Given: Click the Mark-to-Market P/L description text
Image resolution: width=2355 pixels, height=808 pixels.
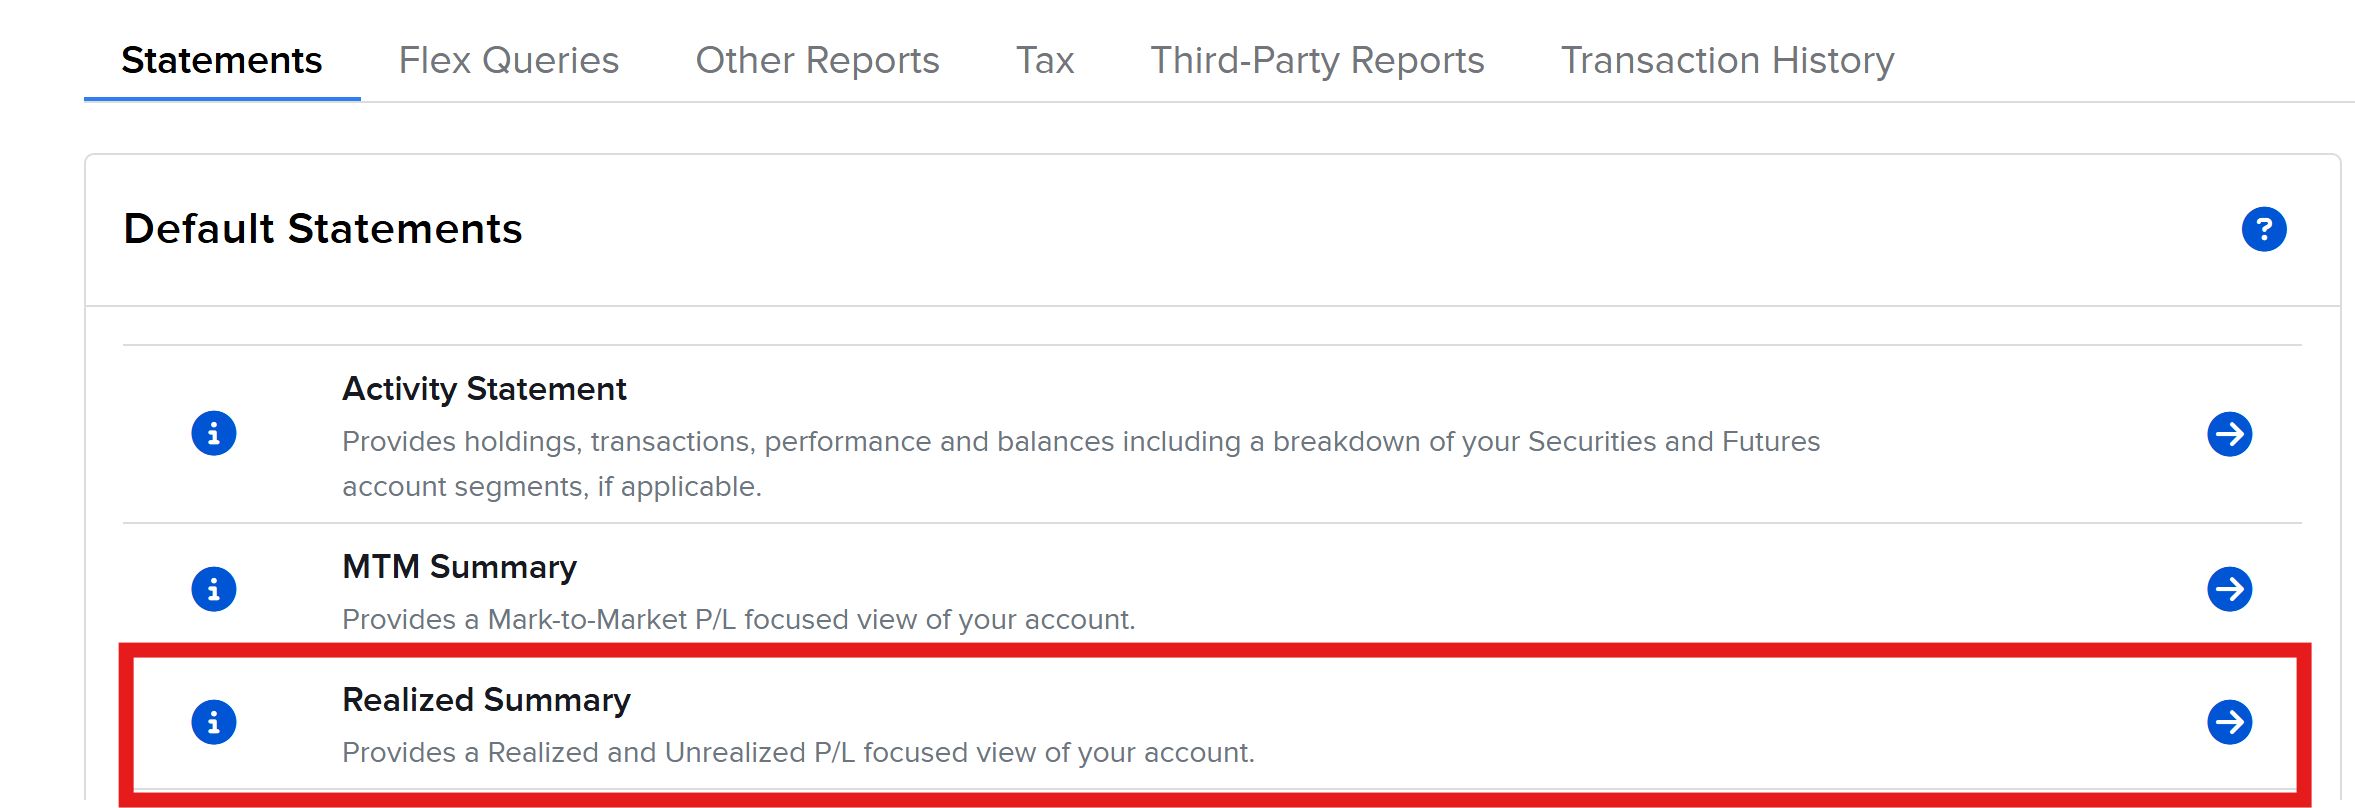Looking at the screenshot, I should [738, 620].
